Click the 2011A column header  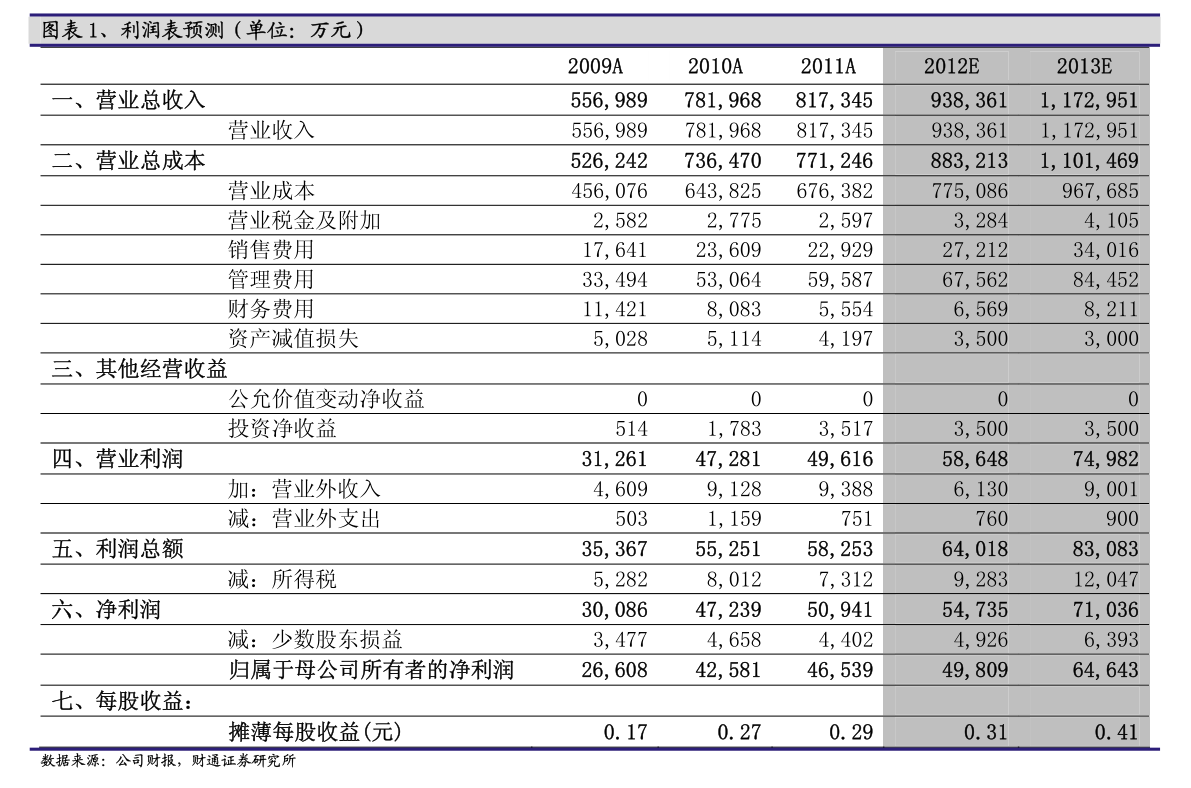point(828,67)
